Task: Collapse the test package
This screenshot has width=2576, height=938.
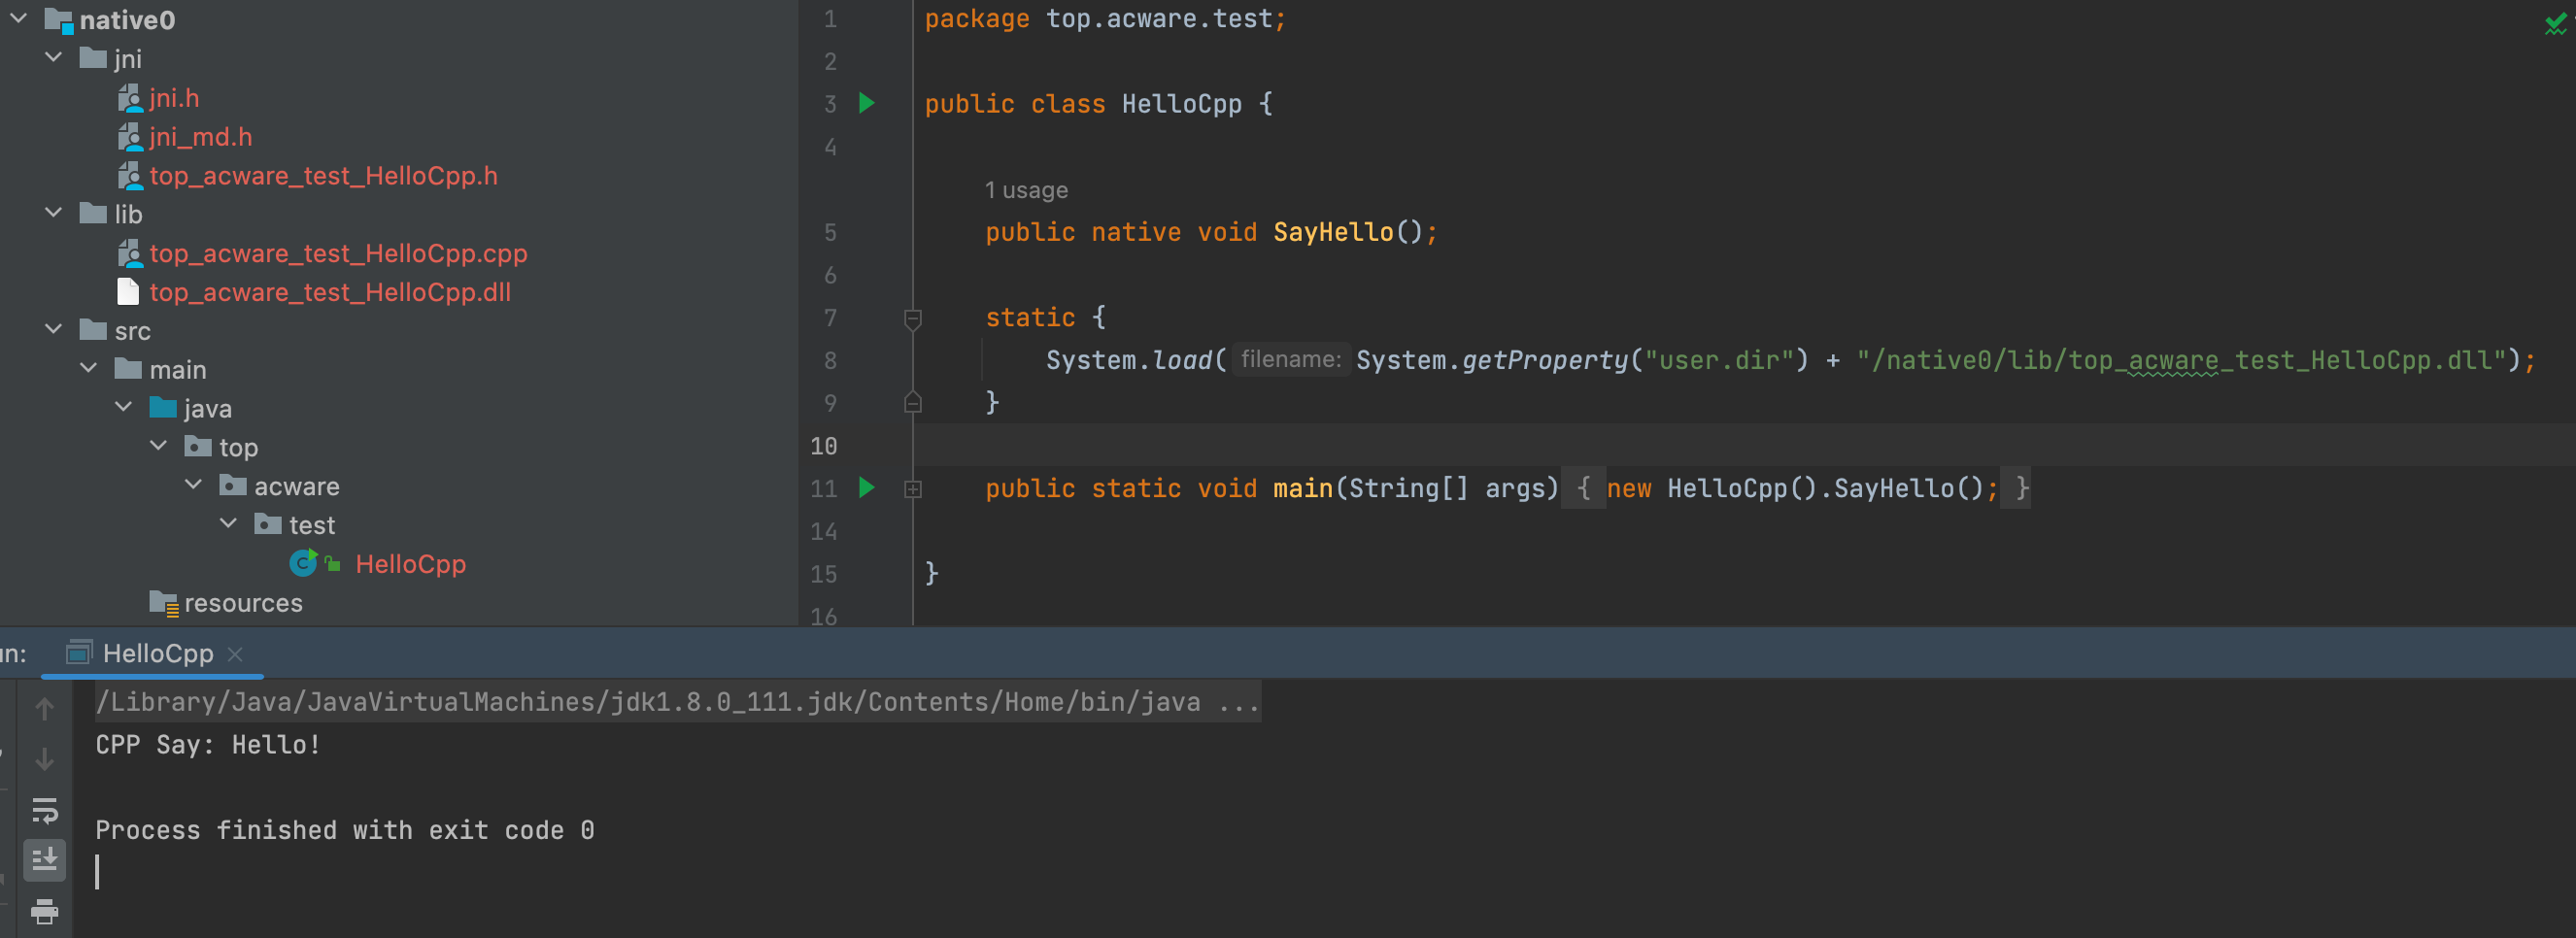Action: pos(229,524)
